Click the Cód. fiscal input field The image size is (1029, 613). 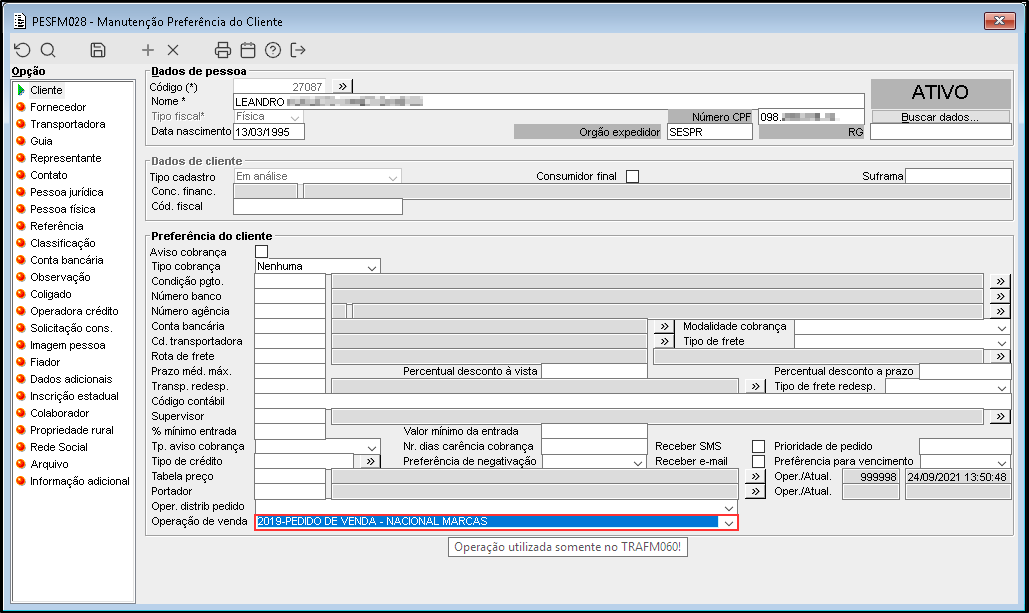[318, 206]
